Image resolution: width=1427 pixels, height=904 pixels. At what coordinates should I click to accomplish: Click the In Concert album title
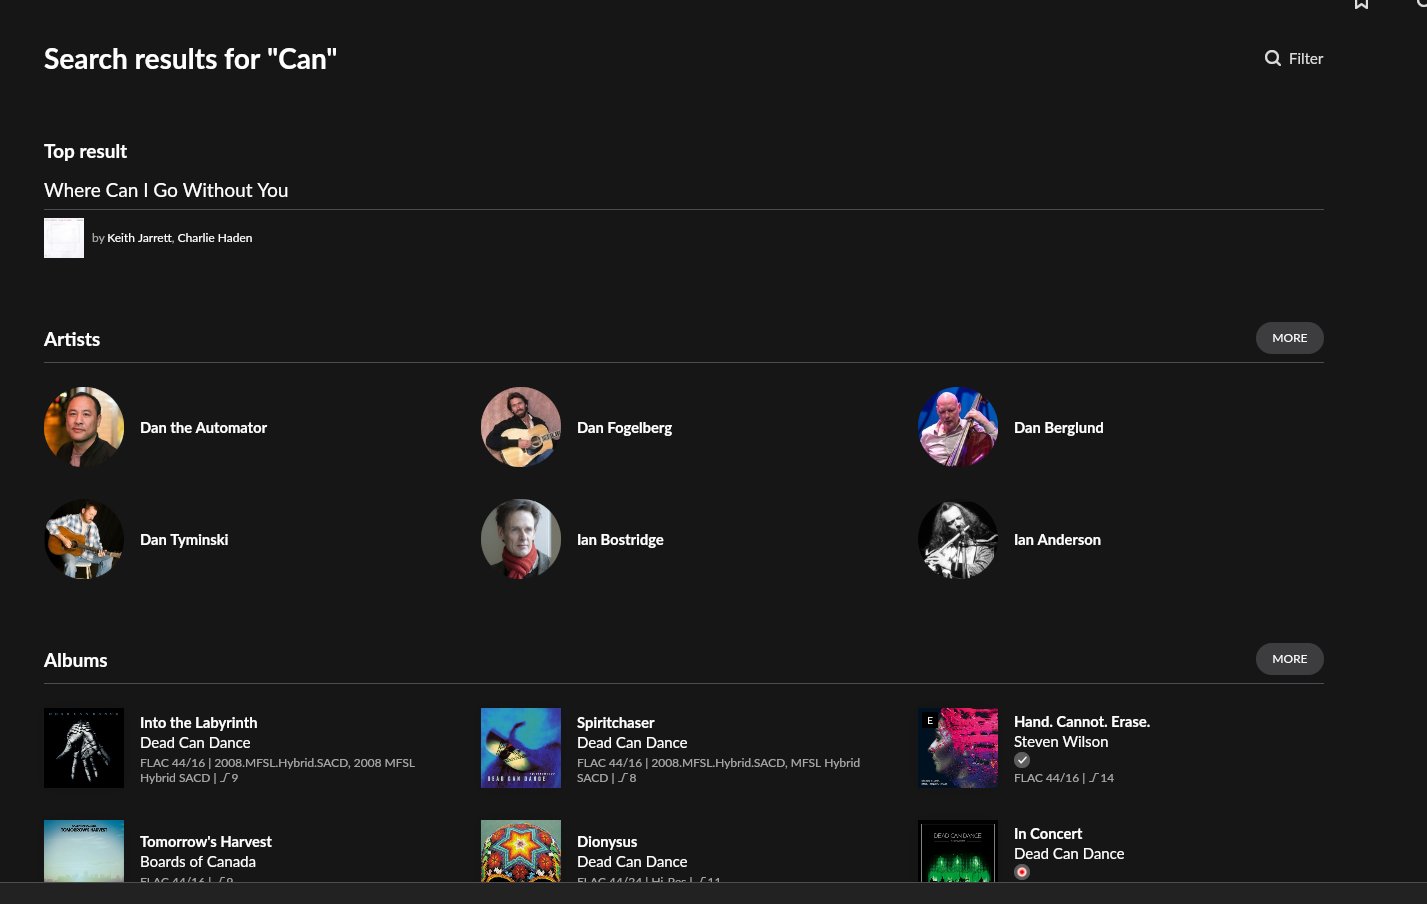1048,834
